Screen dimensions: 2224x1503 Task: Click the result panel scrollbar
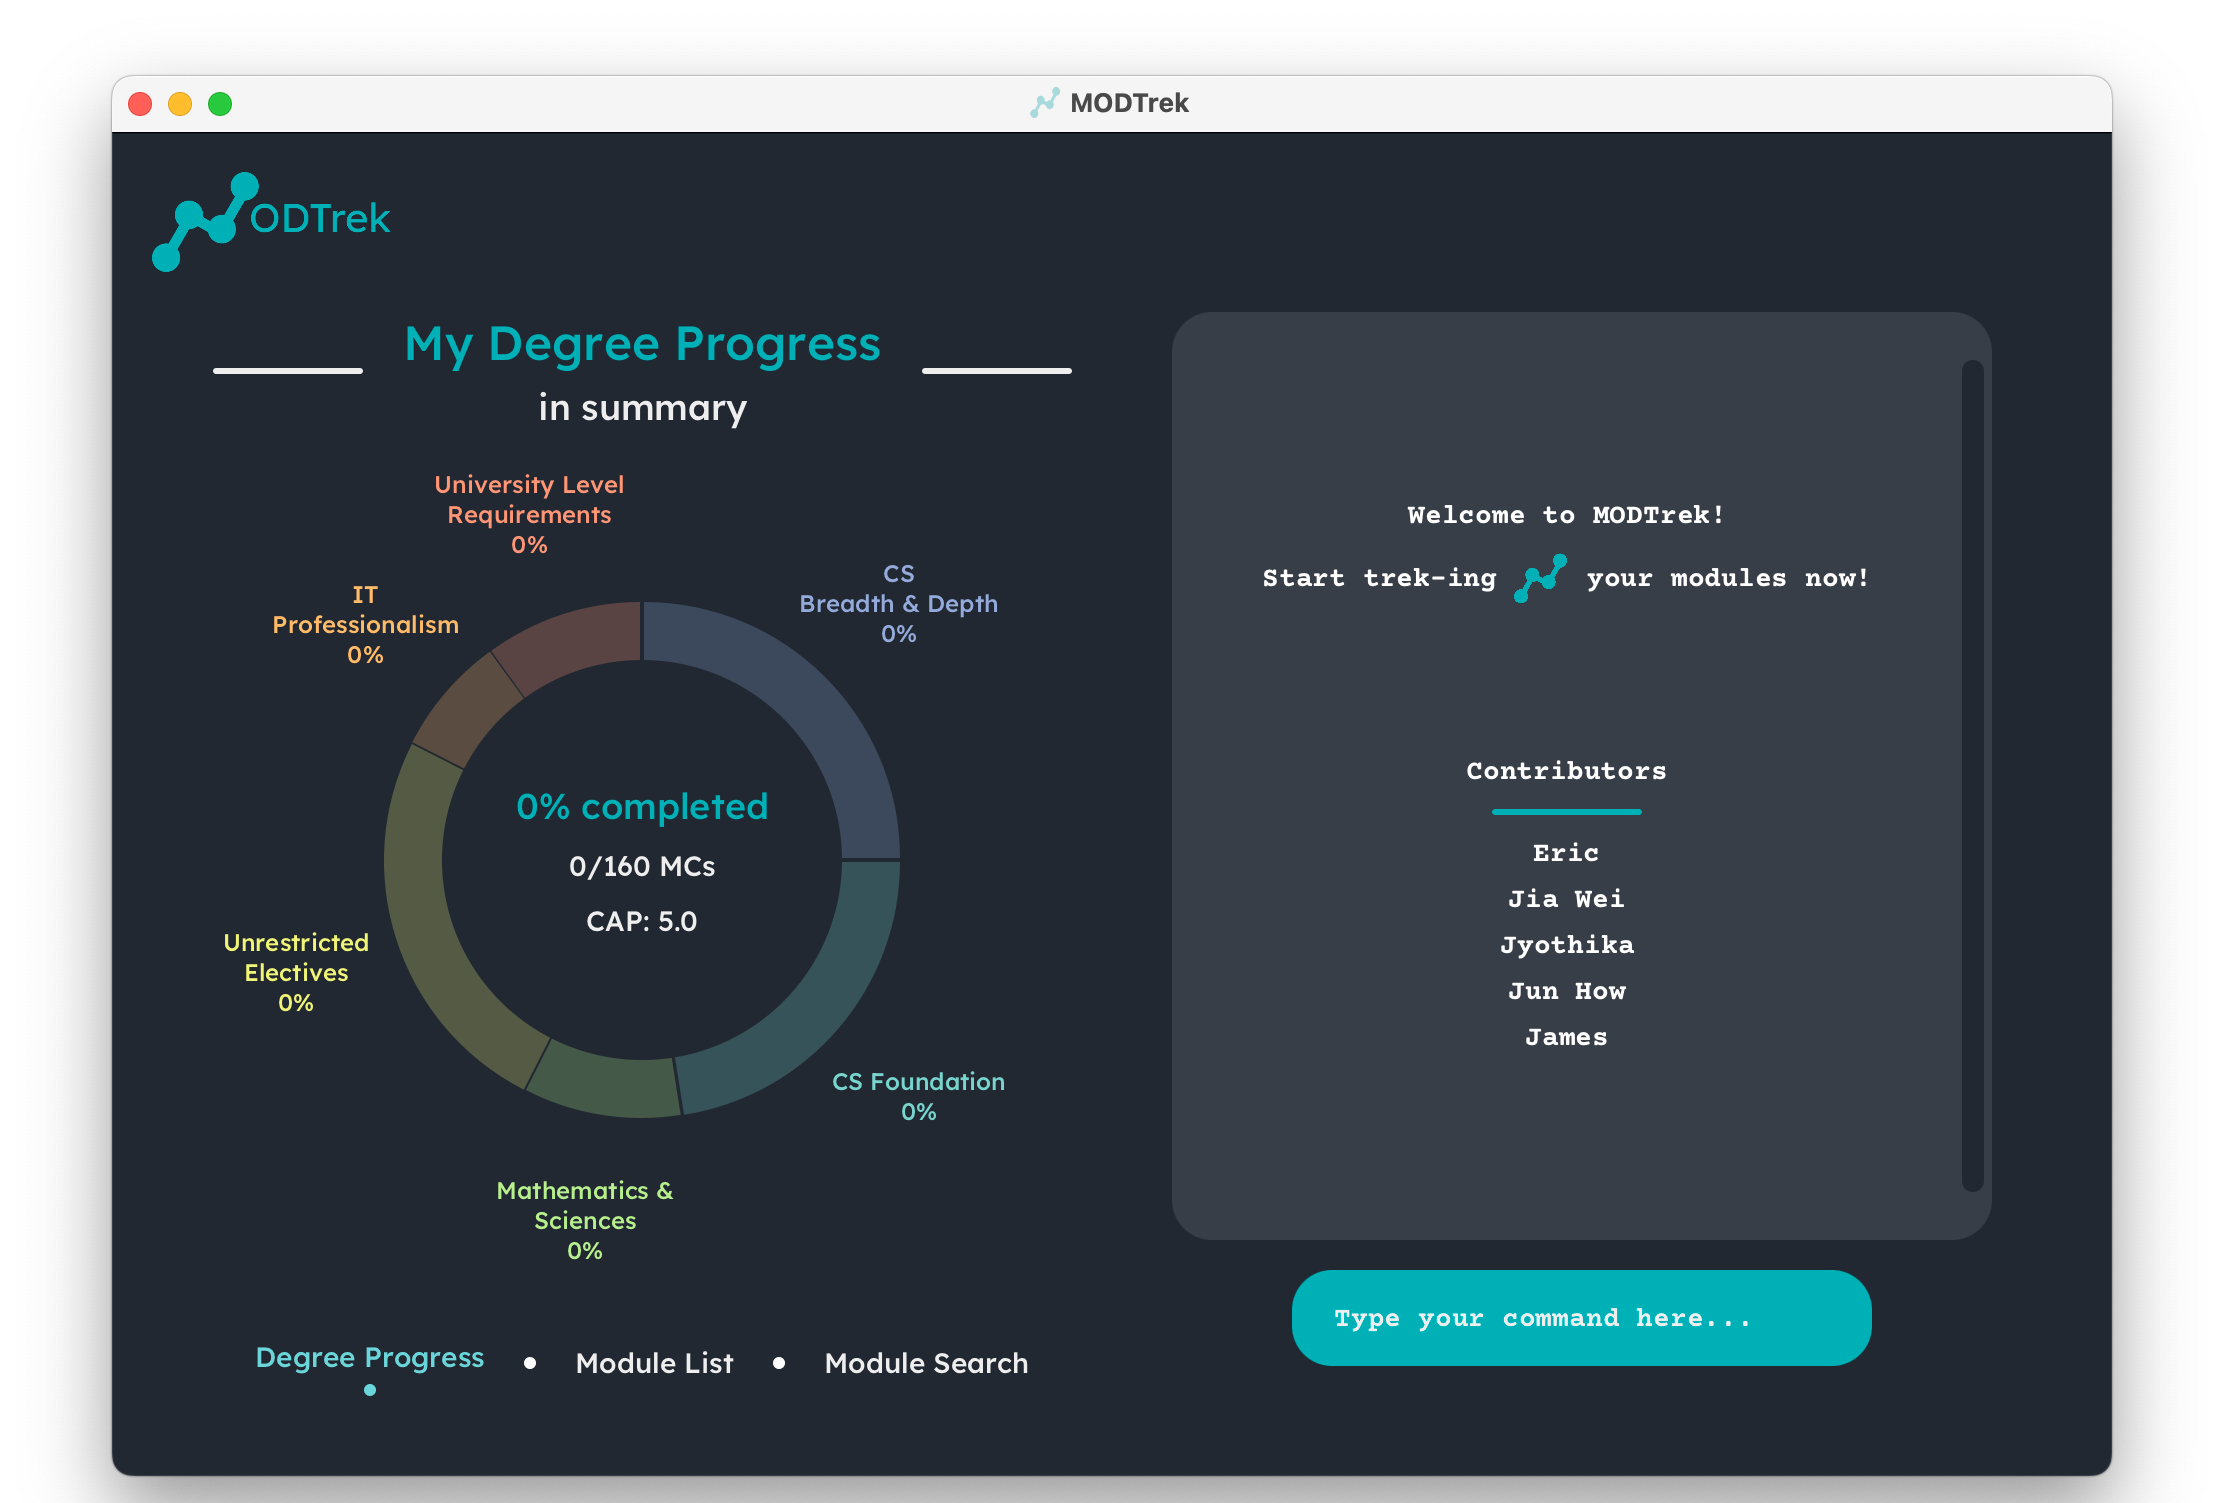1972,775
